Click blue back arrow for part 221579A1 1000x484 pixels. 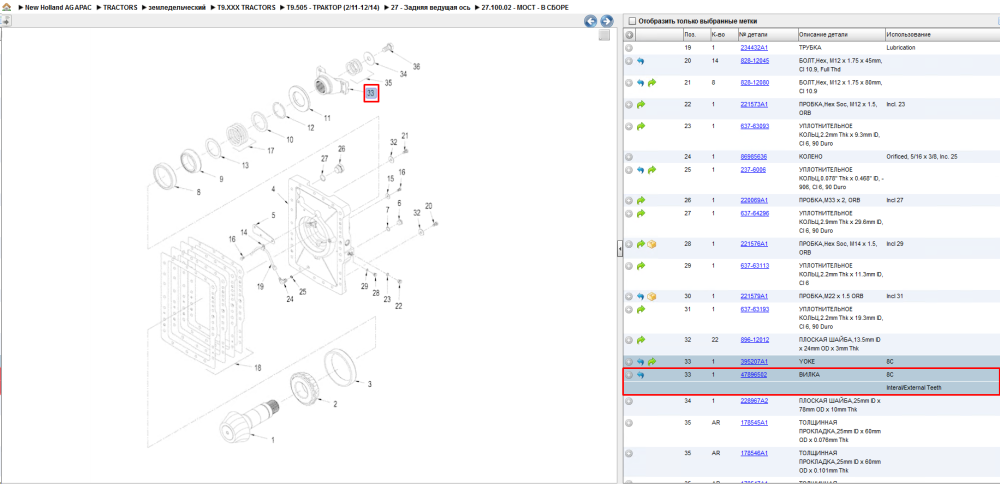point(640,297)
